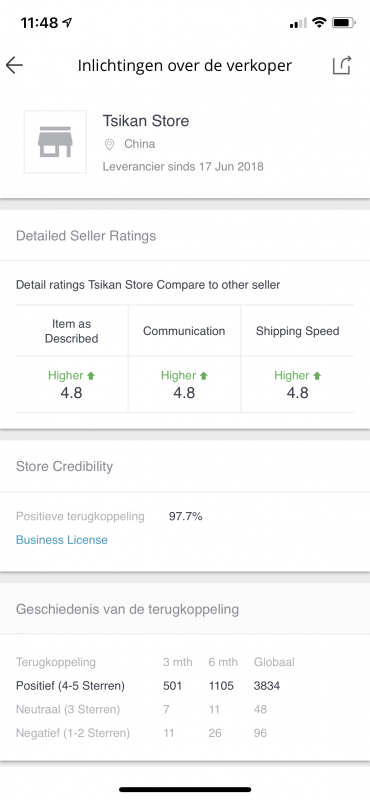
Task: Select the 3 mth column header
Action: 178,662
